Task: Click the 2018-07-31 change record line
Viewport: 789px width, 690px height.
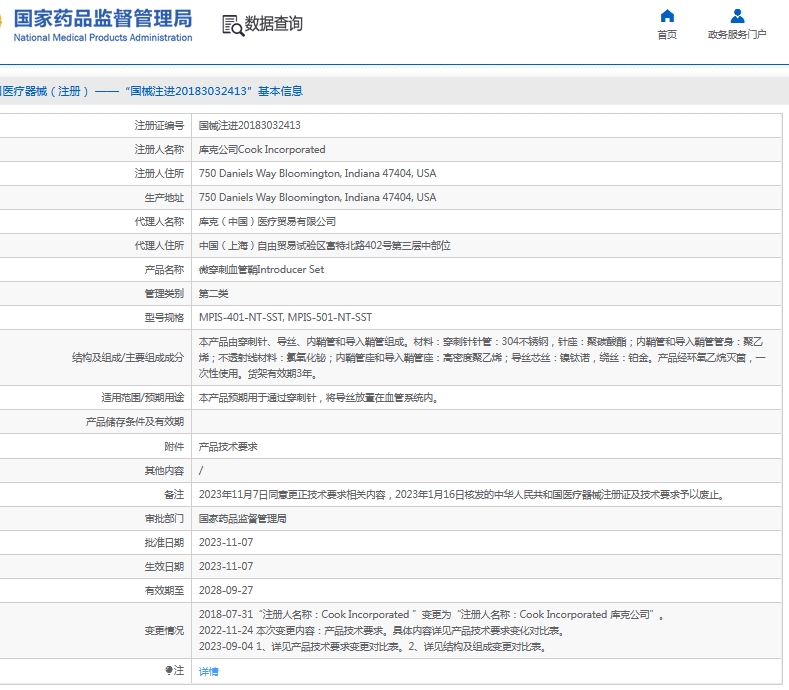Action: (x=431, y=615)
